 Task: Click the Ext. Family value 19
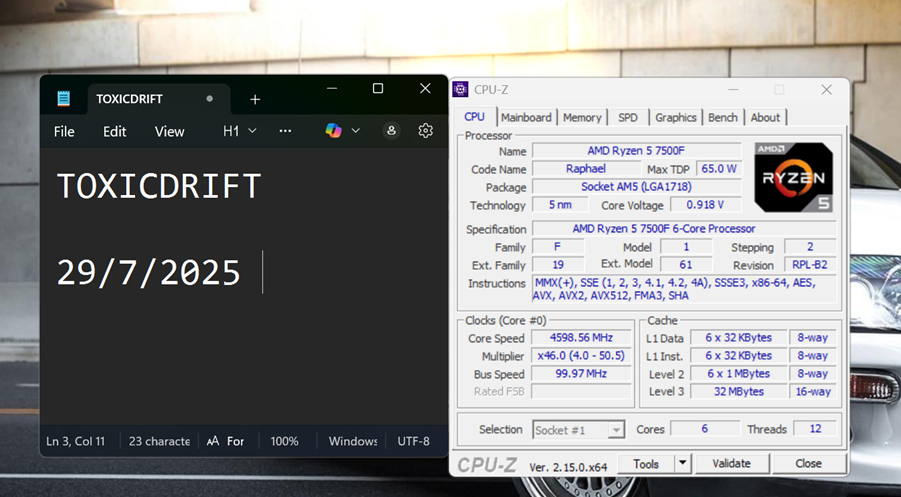pos(558,265)
